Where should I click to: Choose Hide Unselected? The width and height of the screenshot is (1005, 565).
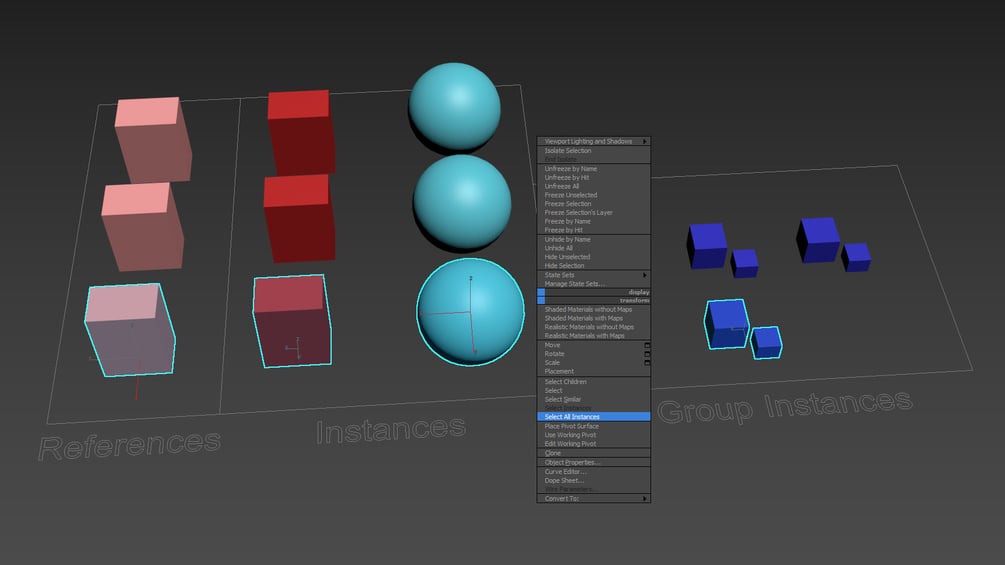pos(567,257)
